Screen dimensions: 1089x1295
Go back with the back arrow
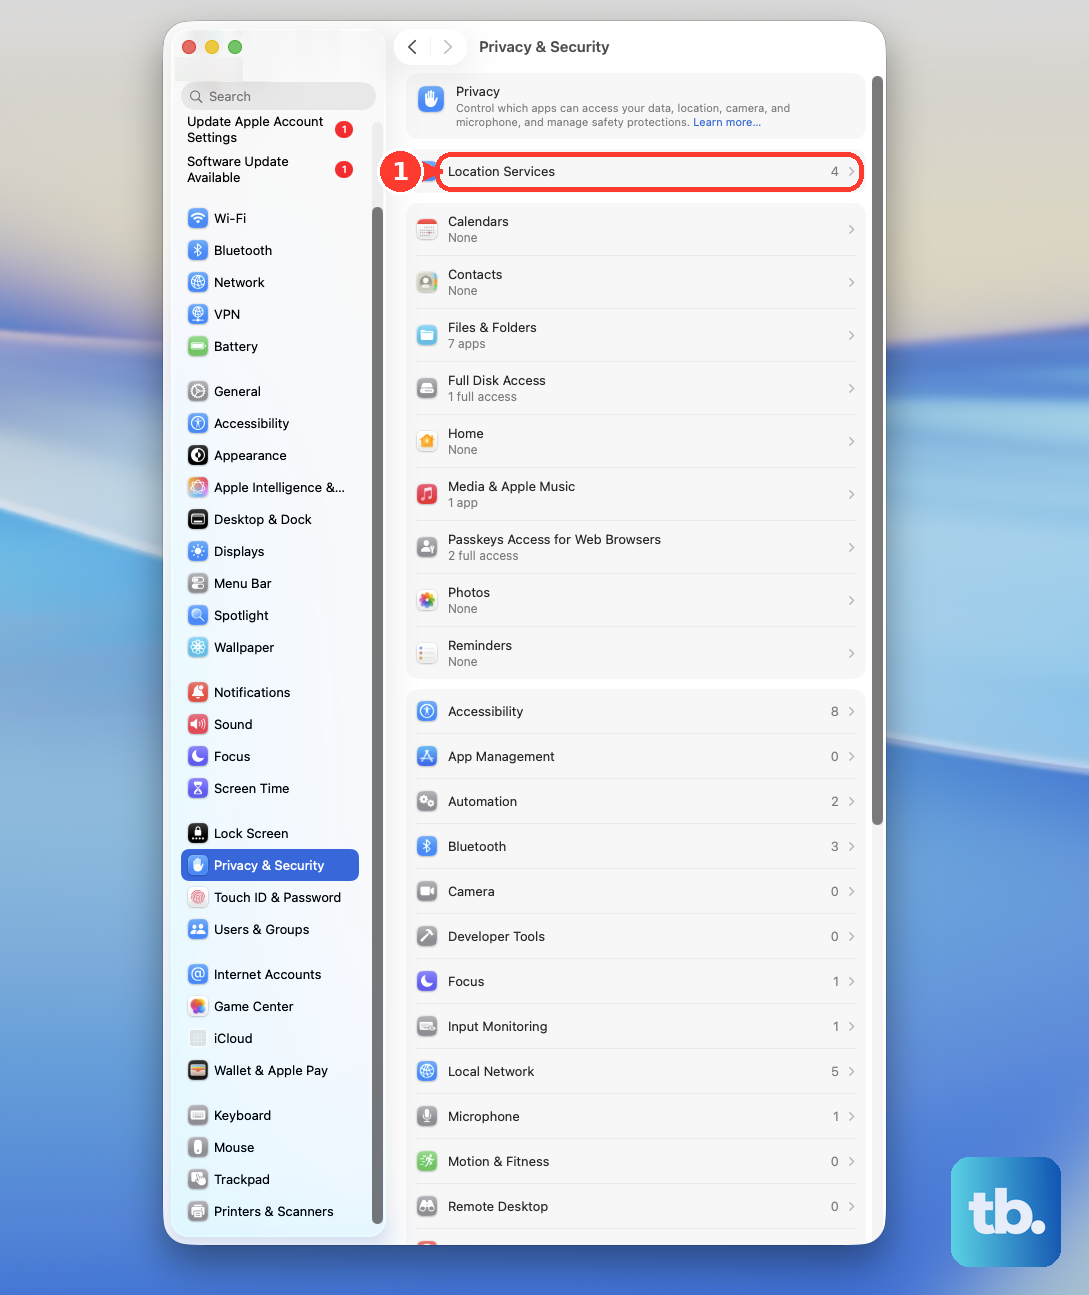(x=412, y=47)
